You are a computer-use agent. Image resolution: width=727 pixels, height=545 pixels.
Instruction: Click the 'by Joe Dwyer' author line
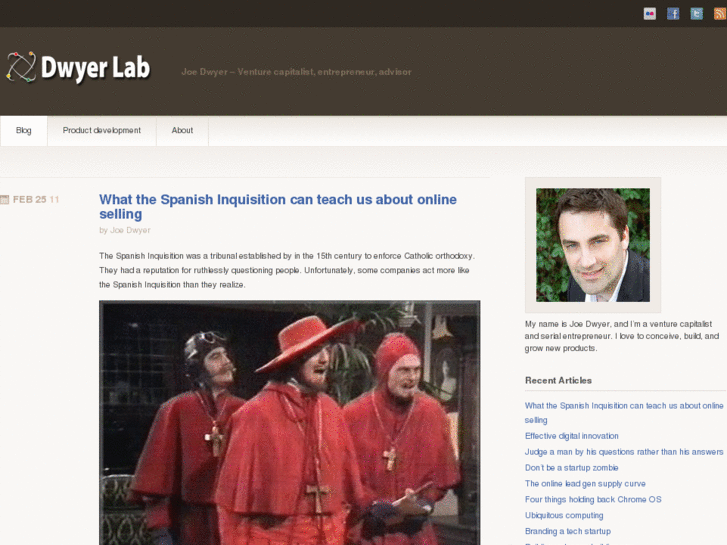(x=125, y=230)
